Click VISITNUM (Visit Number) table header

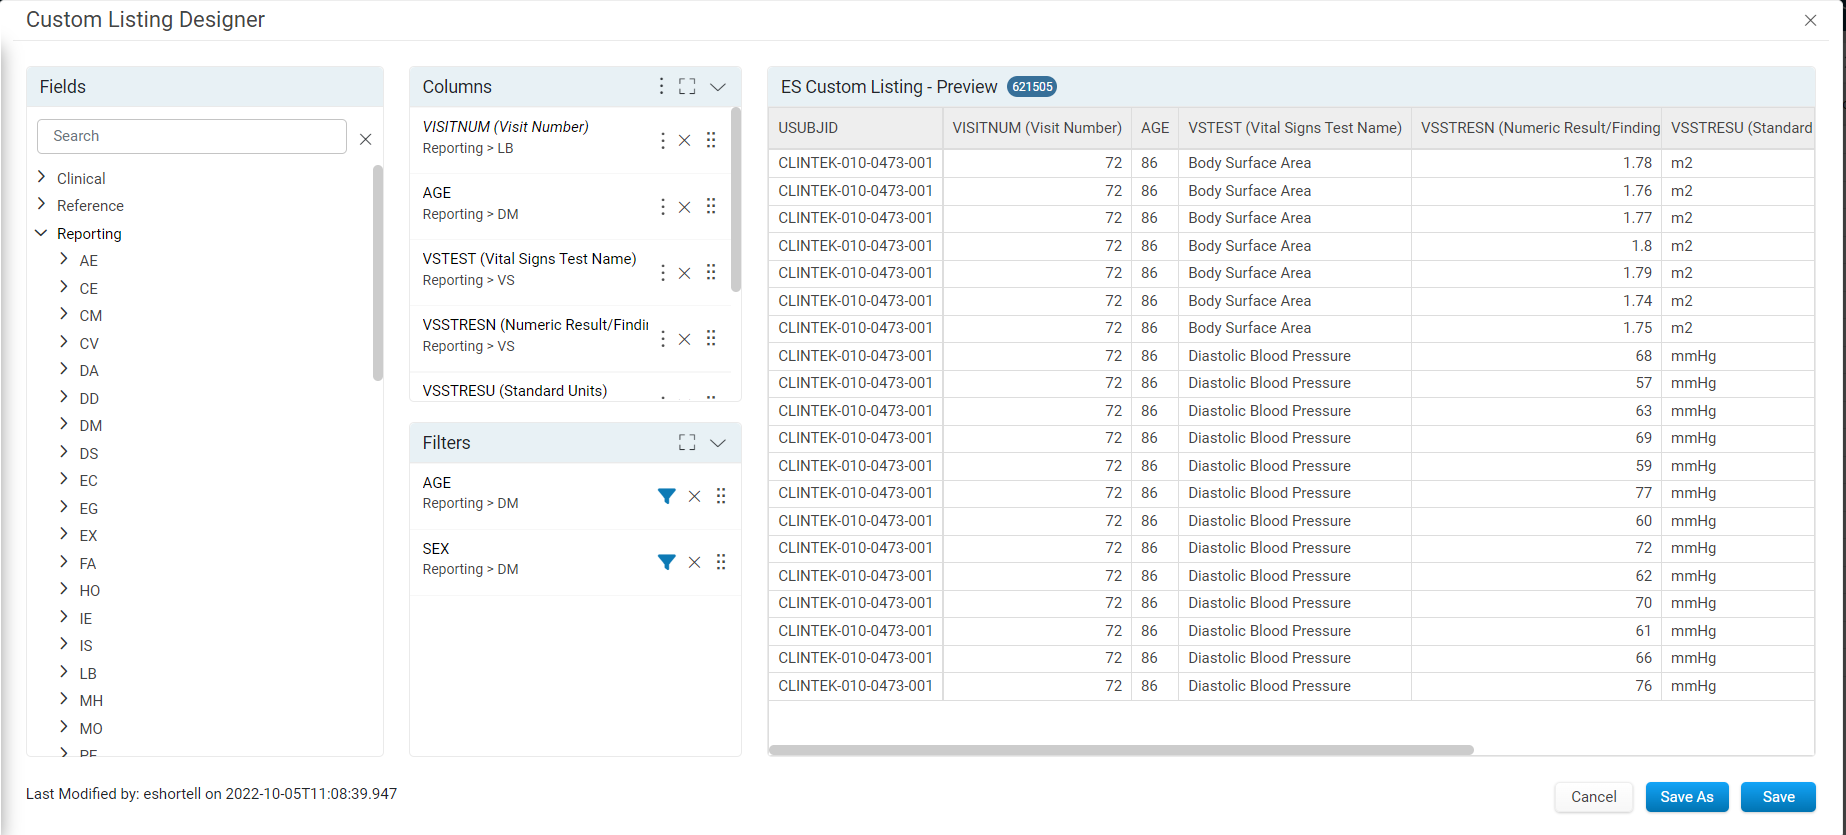(x=1037, y=128)
